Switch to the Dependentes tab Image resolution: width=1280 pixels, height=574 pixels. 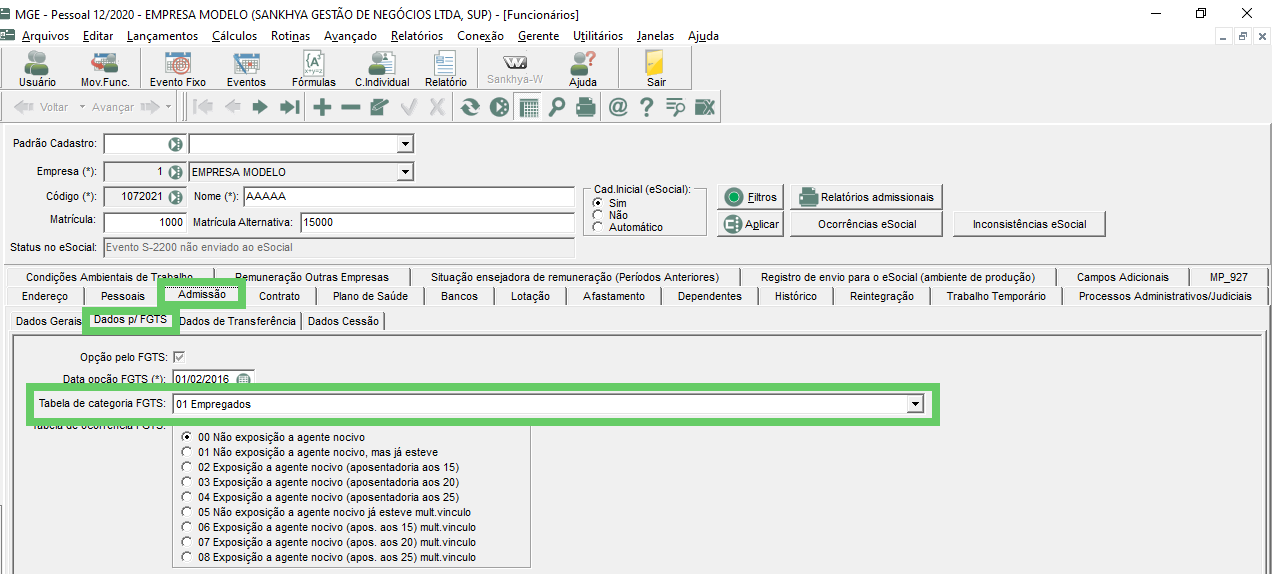coord(710,296)
